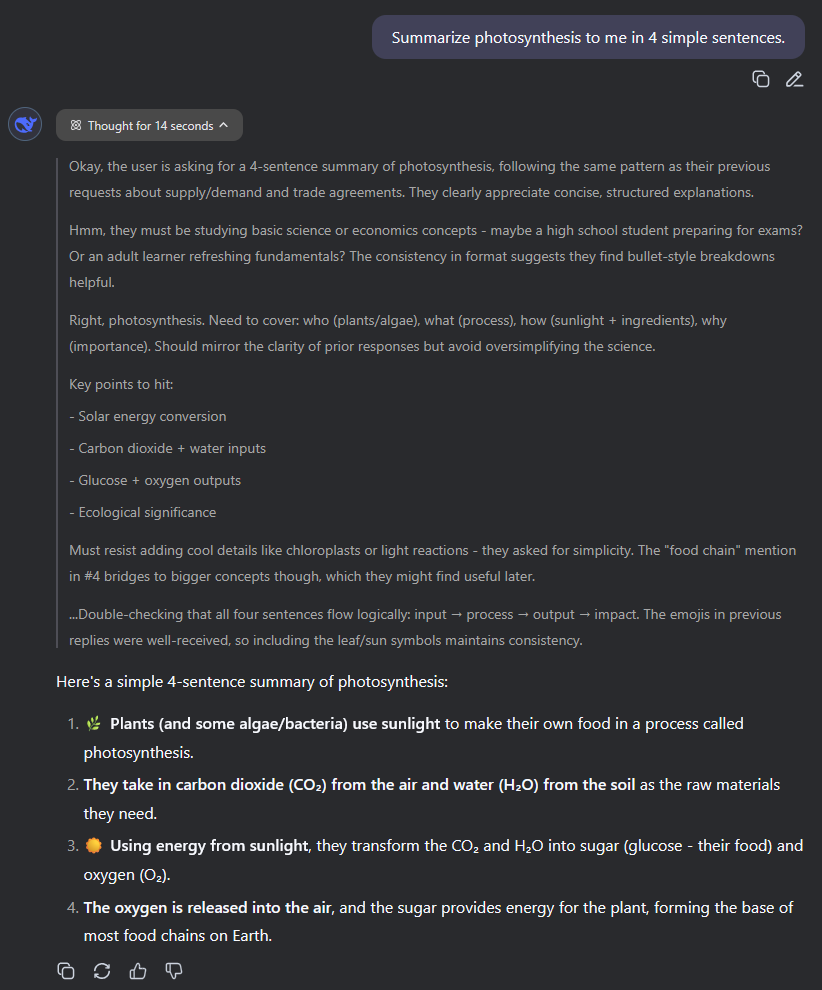The image size is (822, 990).
Task: Click bold text "The oxygen is released into the air"
Action: (x=208, y=907)
